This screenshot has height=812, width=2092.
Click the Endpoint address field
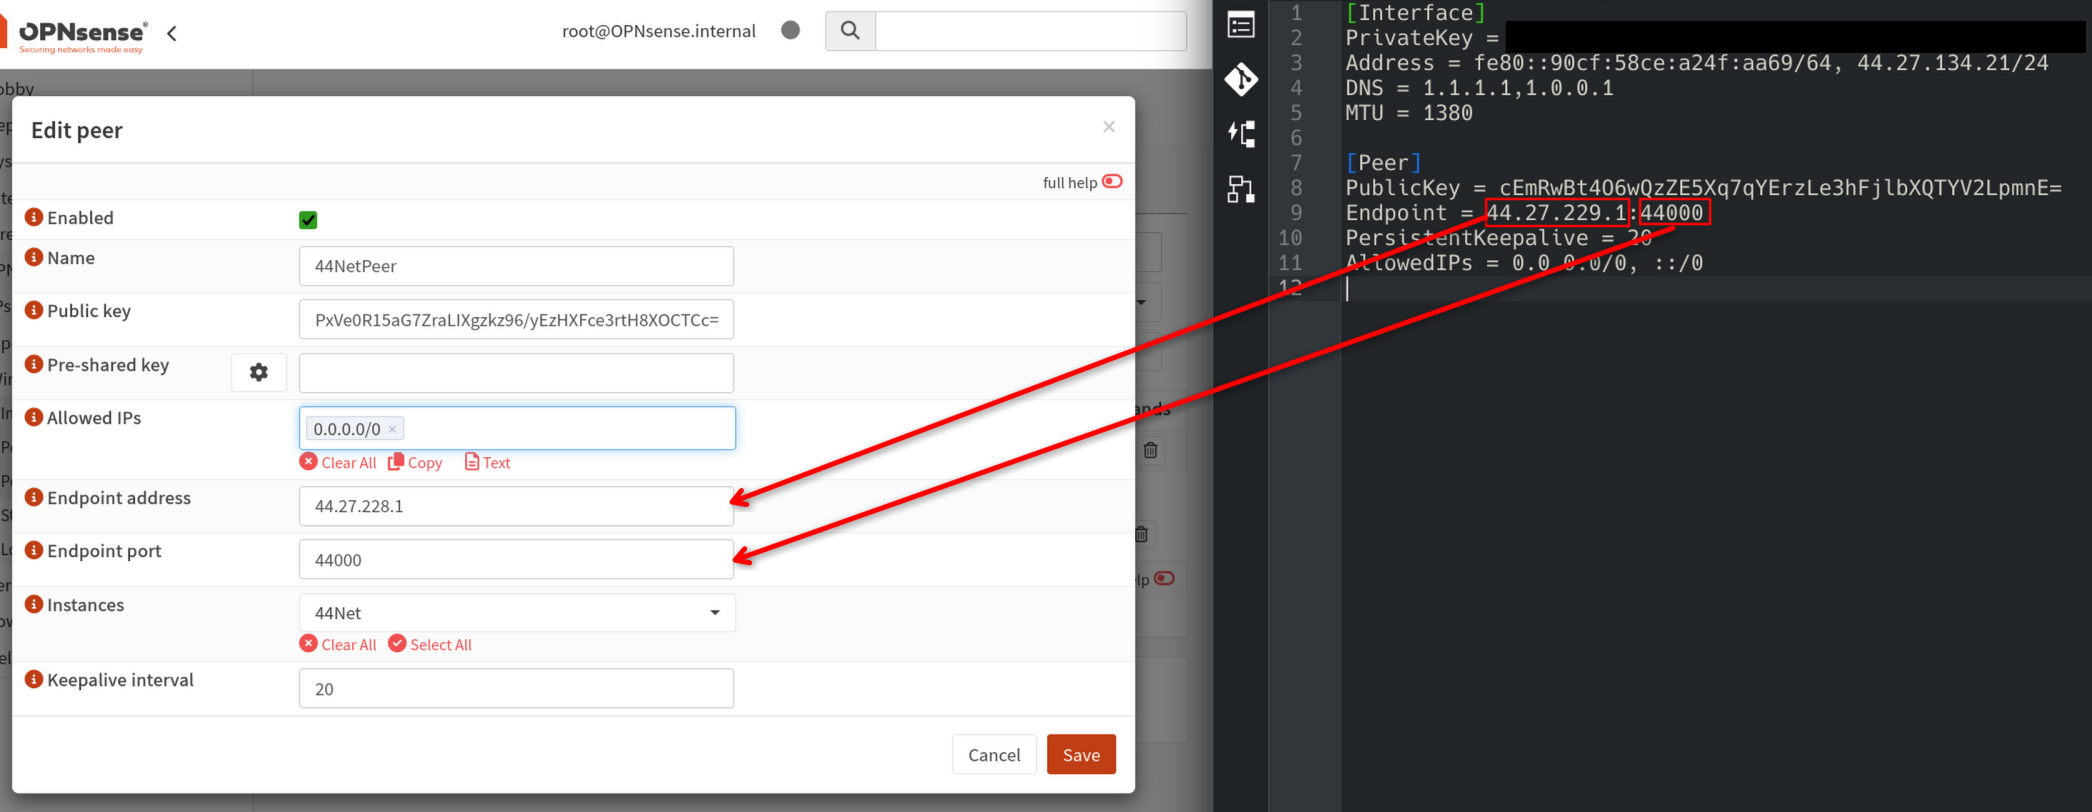[x=516, y=506]
